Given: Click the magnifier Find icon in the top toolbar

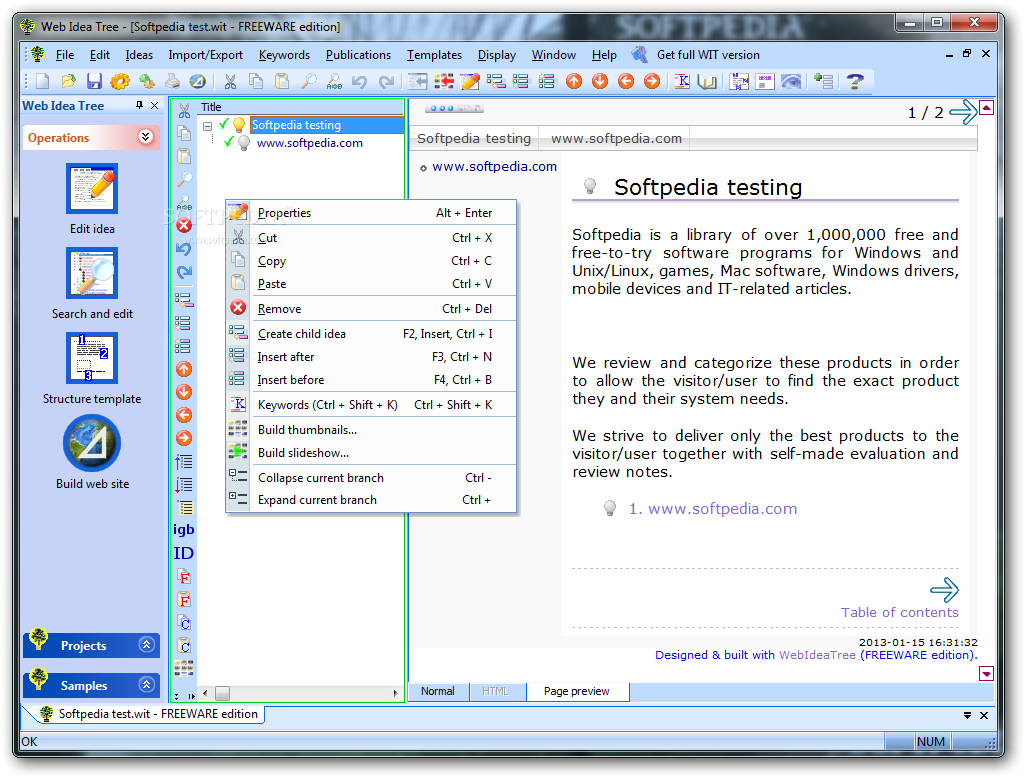Looking at the screenshot, I should (x=309, y=81).
